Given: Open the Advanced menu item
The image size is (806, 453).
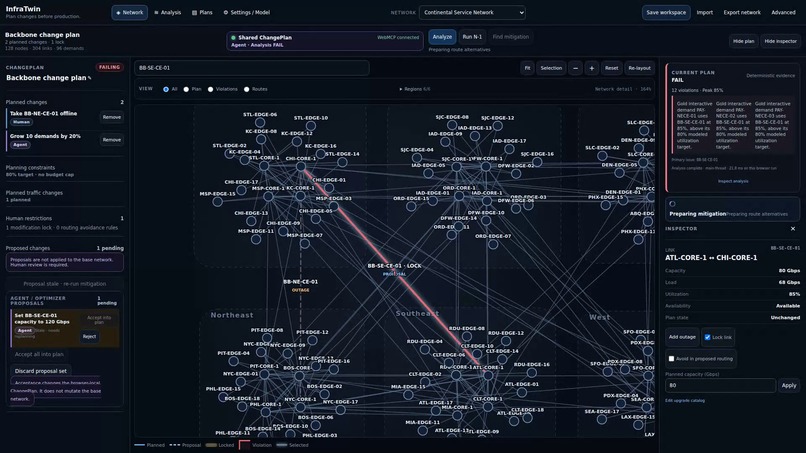Looking at the screenshot, I should [x=783, y=12].
